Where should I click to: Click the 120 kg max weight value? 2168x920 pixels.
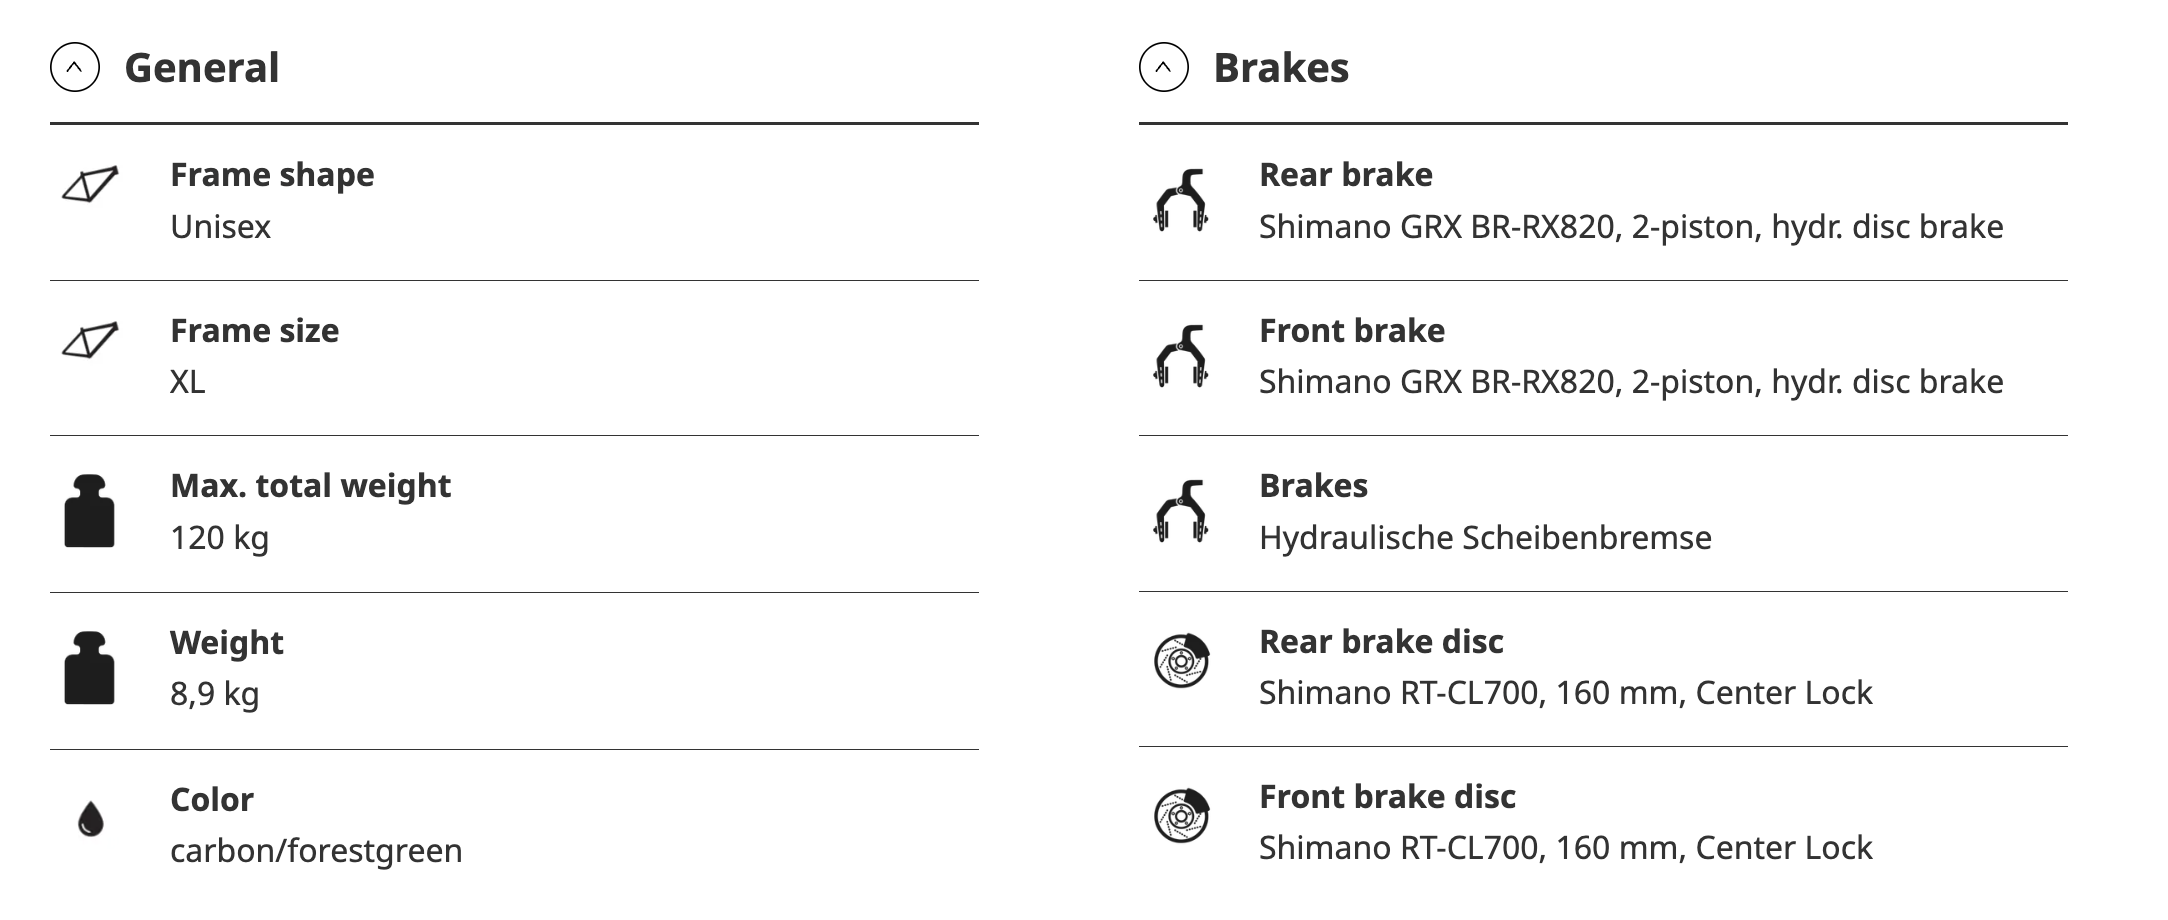[219, 538]
